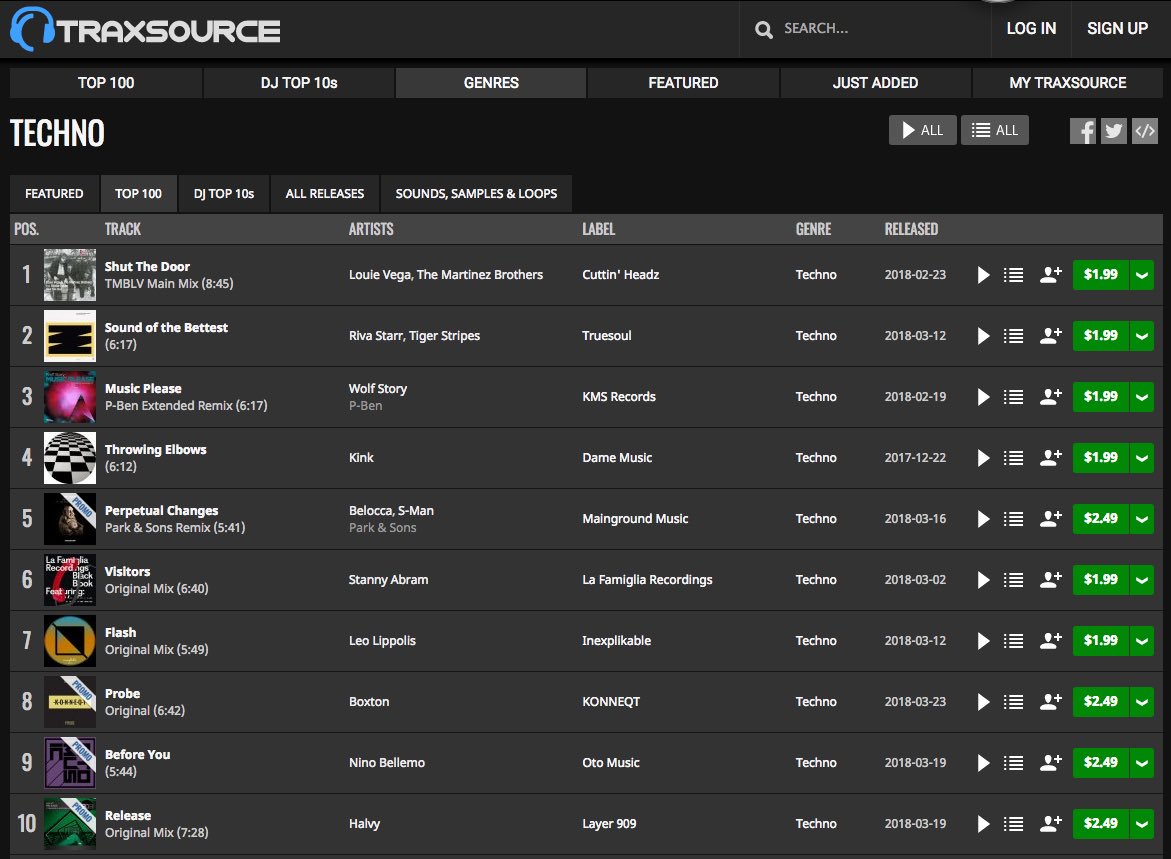The height and width of the screenshot is (859, 1171).
Task: Open price dropdown for Throwing Elbows
Action: coord(1142,458)
